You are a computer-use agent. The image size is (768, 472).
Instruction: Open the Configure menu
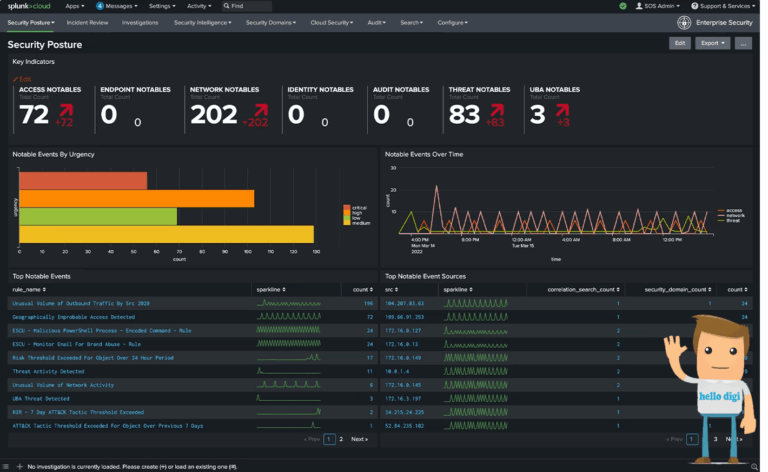pyautogui.click(x=453, y=23)
